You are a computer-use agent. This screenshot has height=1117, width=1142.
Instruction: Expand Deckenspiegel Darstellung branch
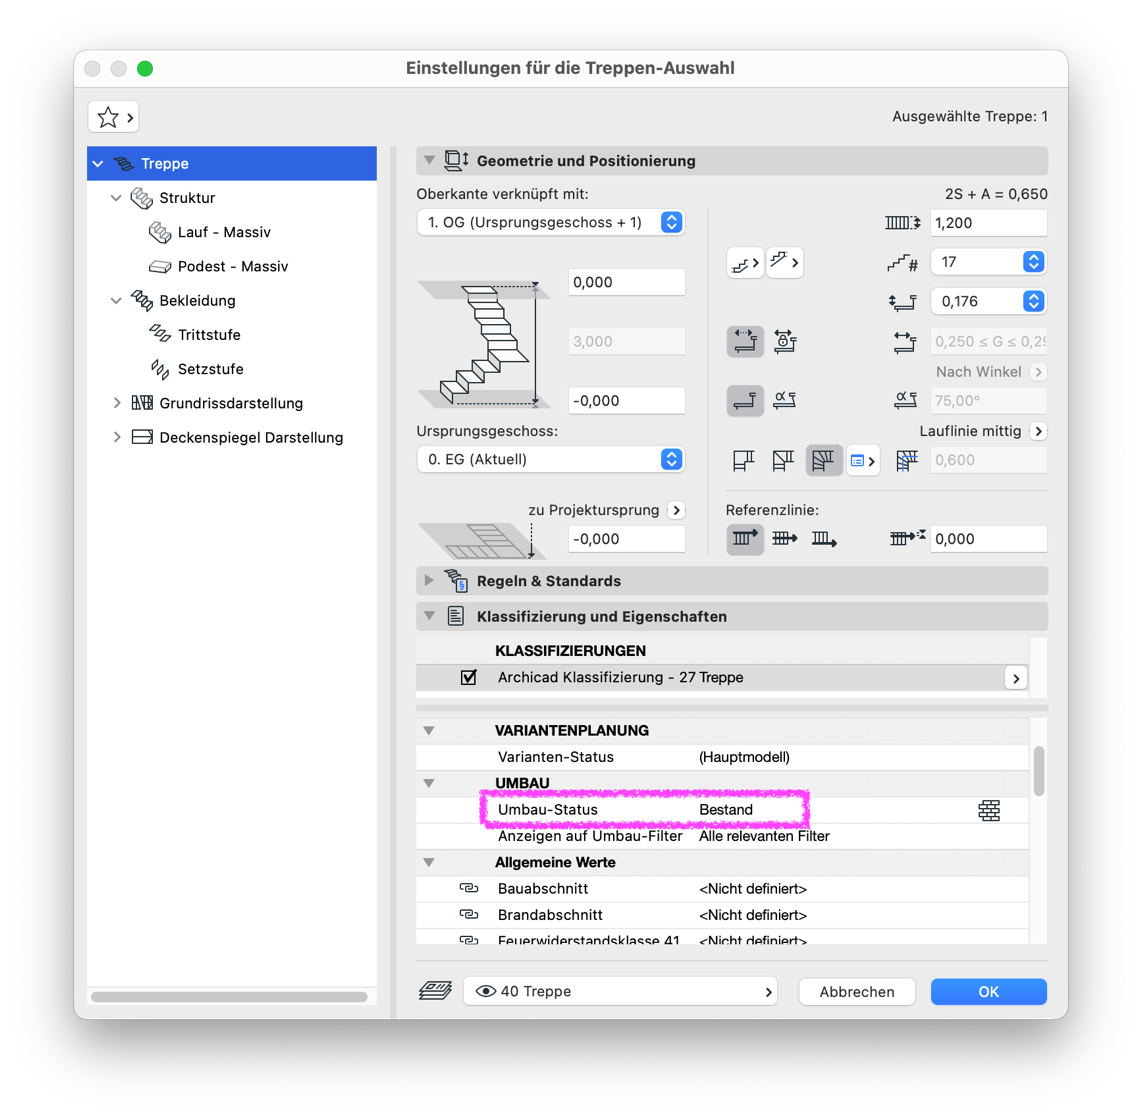tap(117, 437)
